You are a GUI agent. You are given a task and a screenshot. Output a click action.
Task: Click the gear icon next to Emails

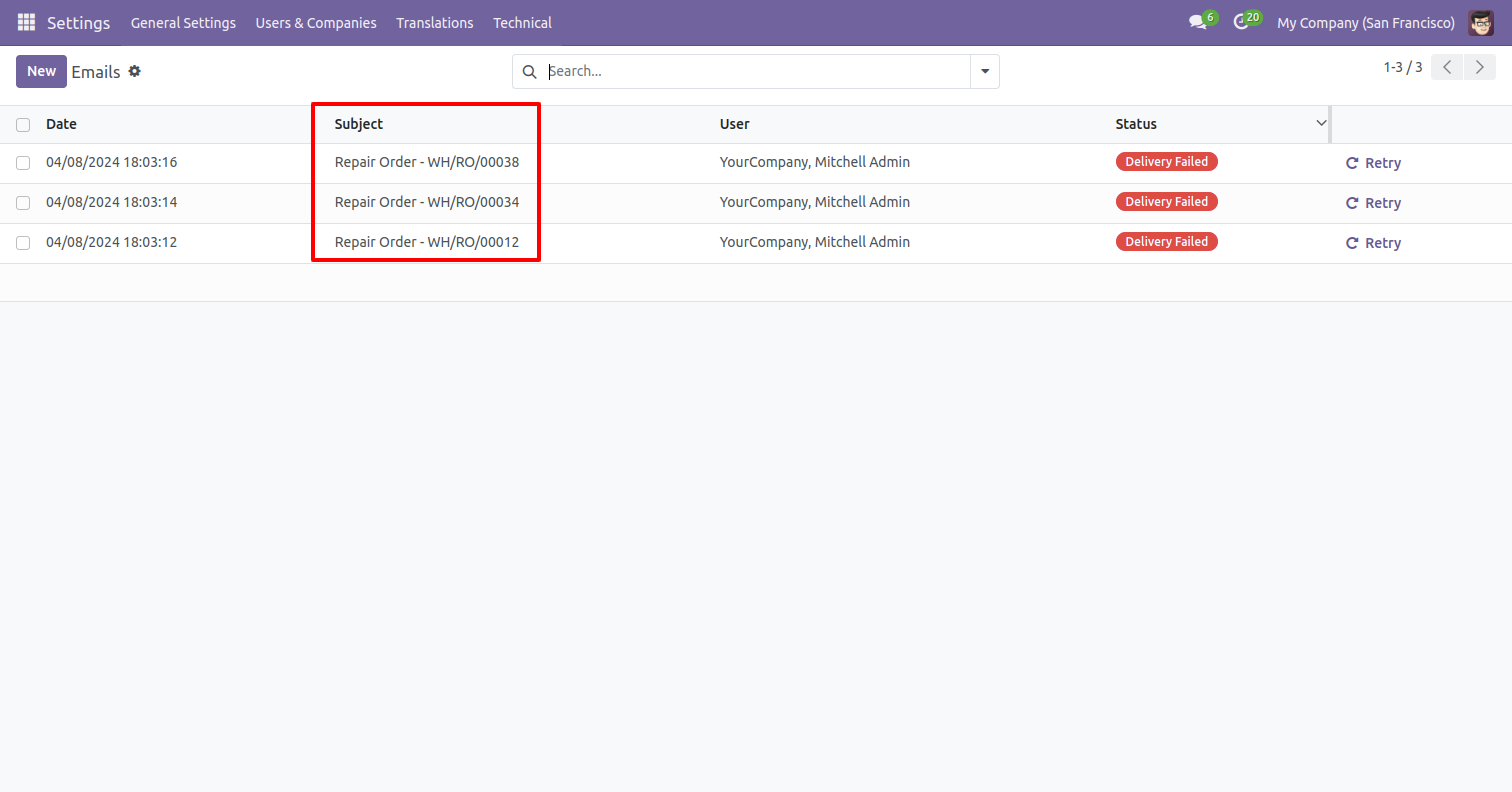click(x=135, y=71)
